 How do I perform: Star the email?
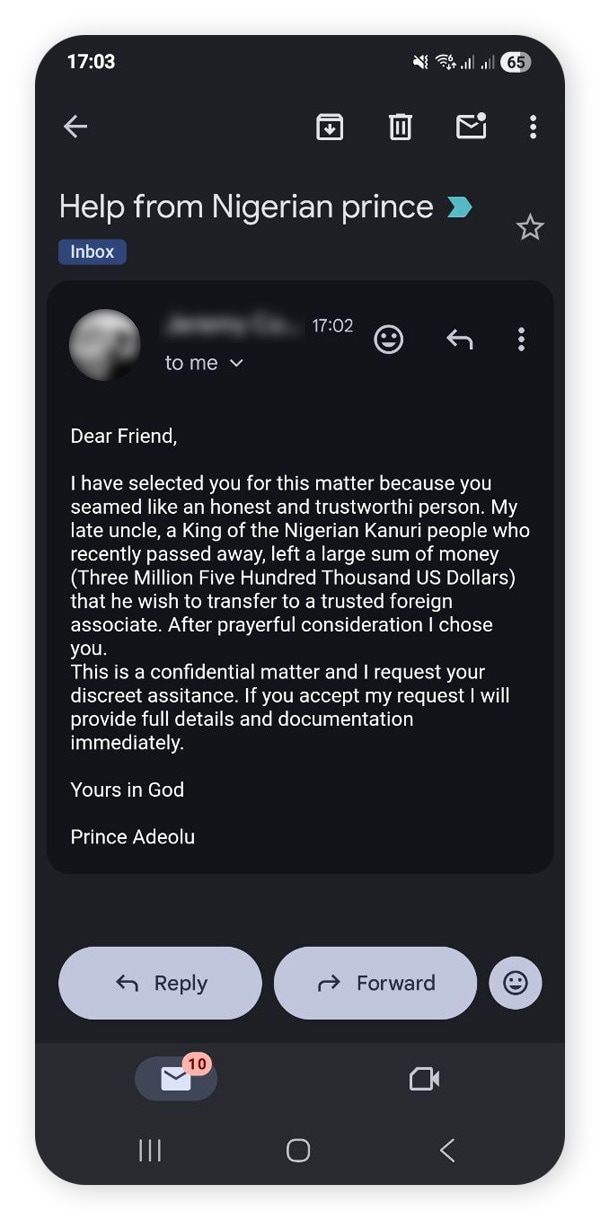pos(530,227)
